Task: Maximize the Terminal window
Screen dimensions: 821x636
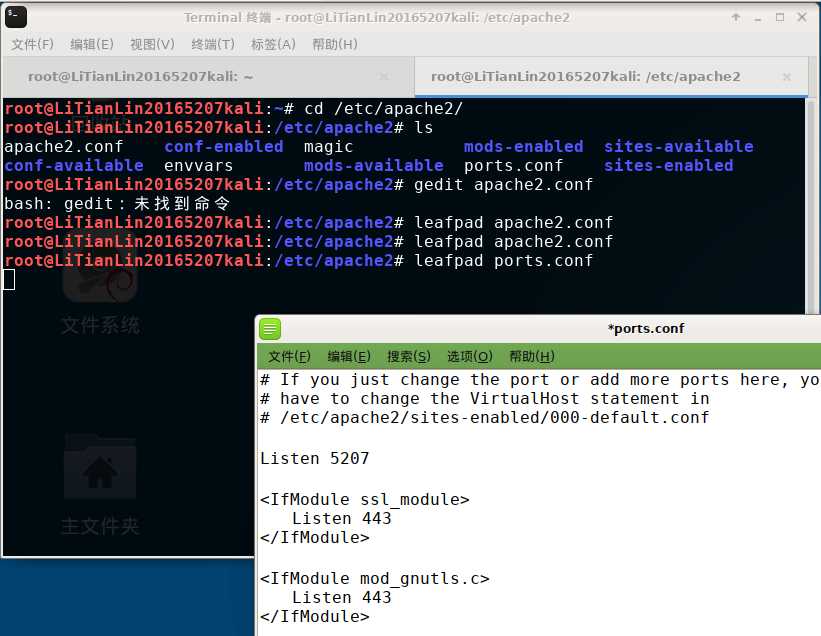Action: click(x=780, y=17)
